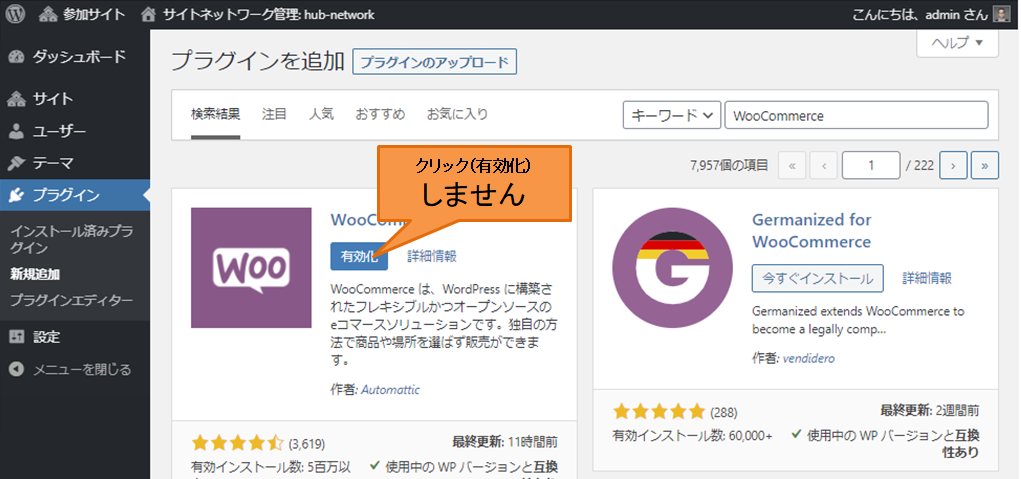Click the ダッシュボード gauge icon
1021x479 pixels.
[17, 57]
